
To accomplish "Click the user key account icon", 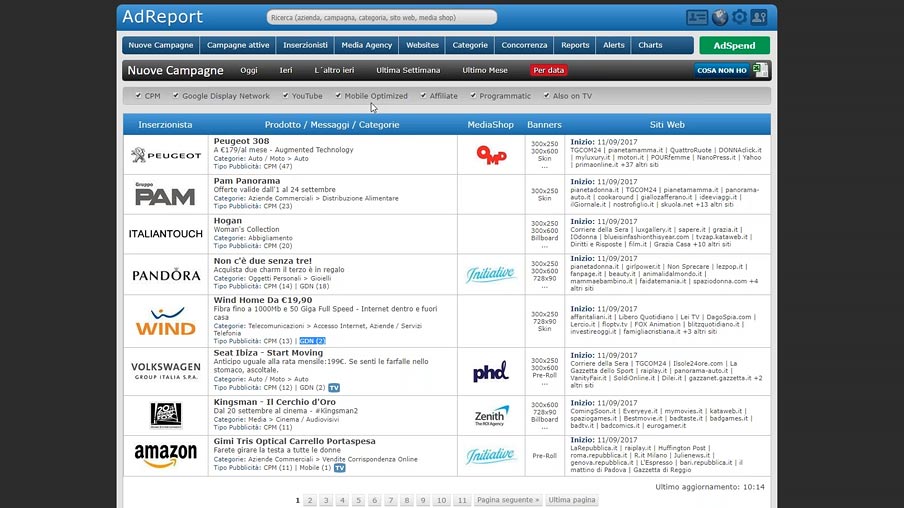I will (759, 17).
